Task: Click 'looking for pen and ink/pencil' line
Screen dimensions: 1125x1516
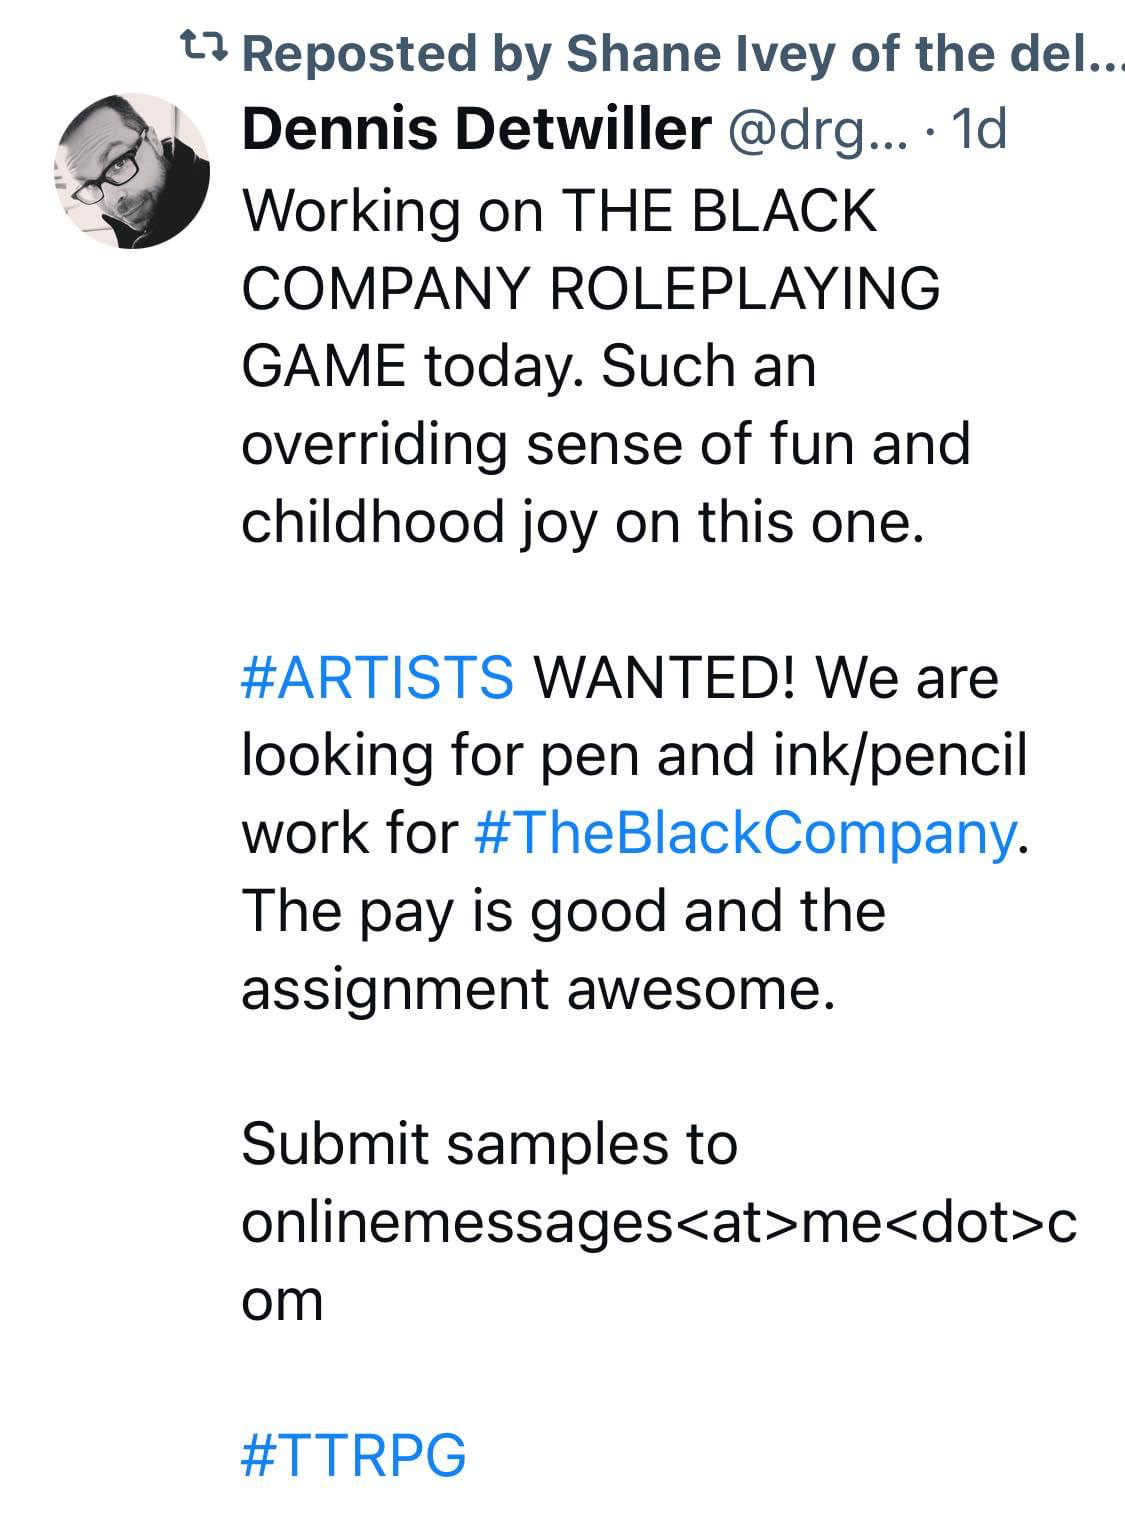Action: click(x=634, y=755)
